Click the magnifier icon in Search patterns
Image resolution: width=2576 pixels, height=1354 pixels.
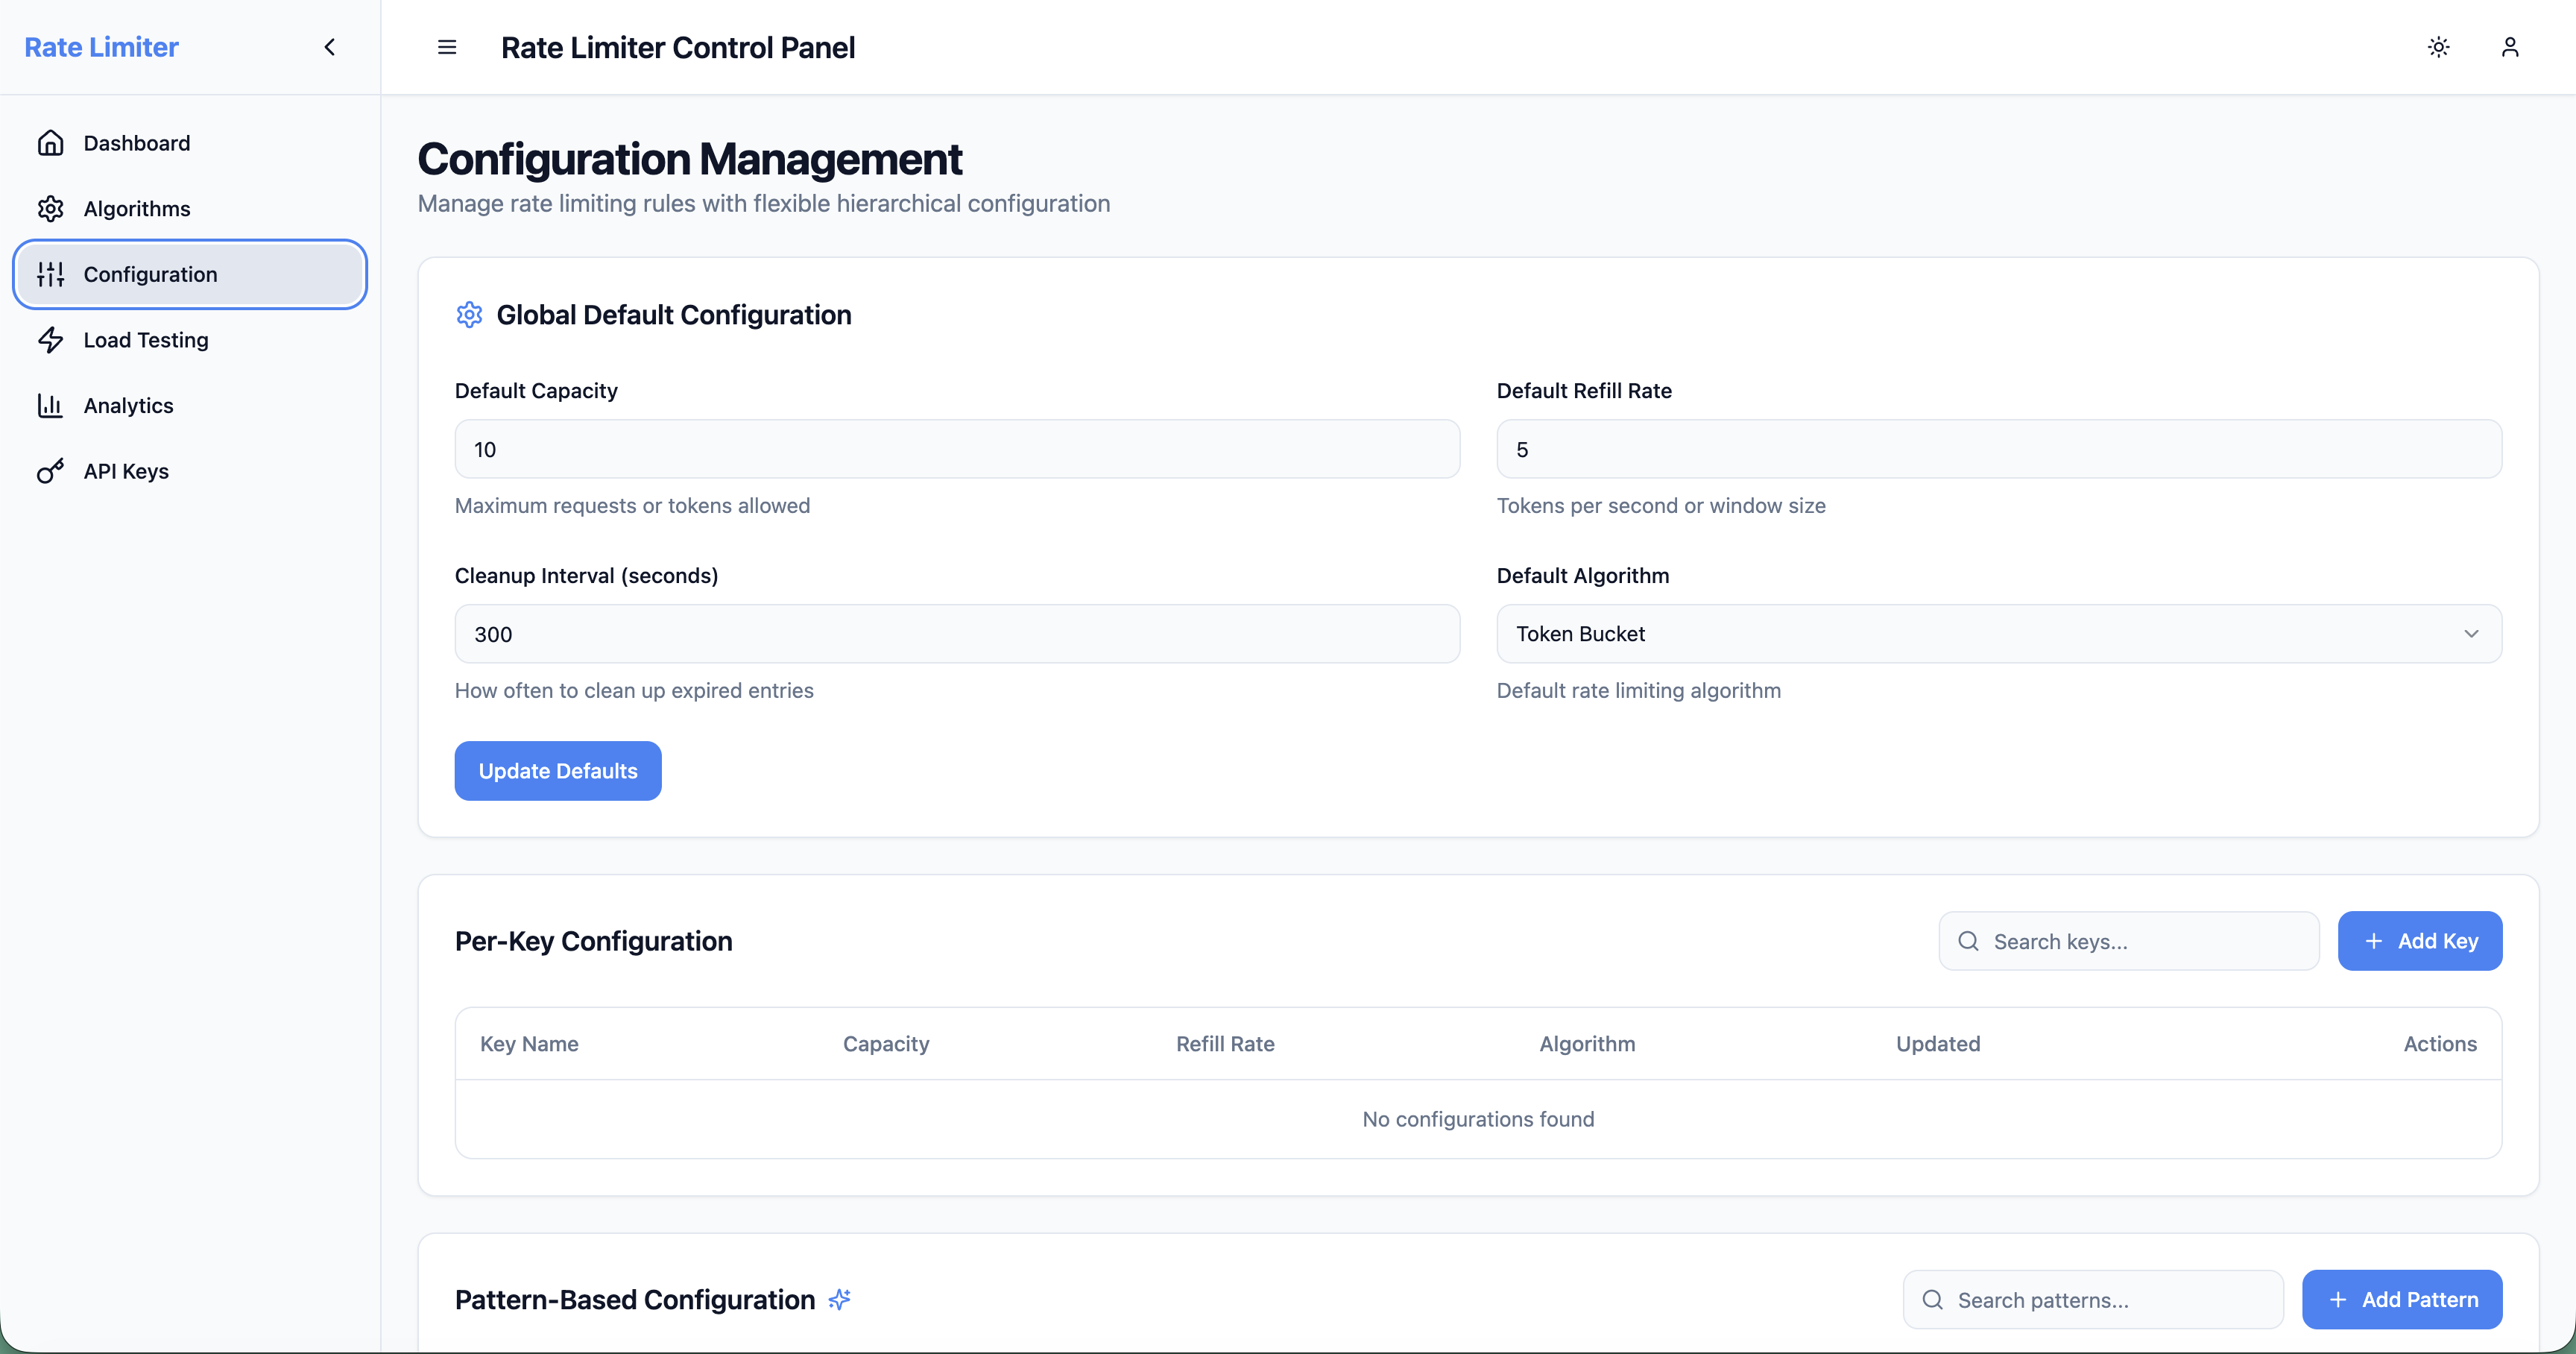coord(1932,1300)
